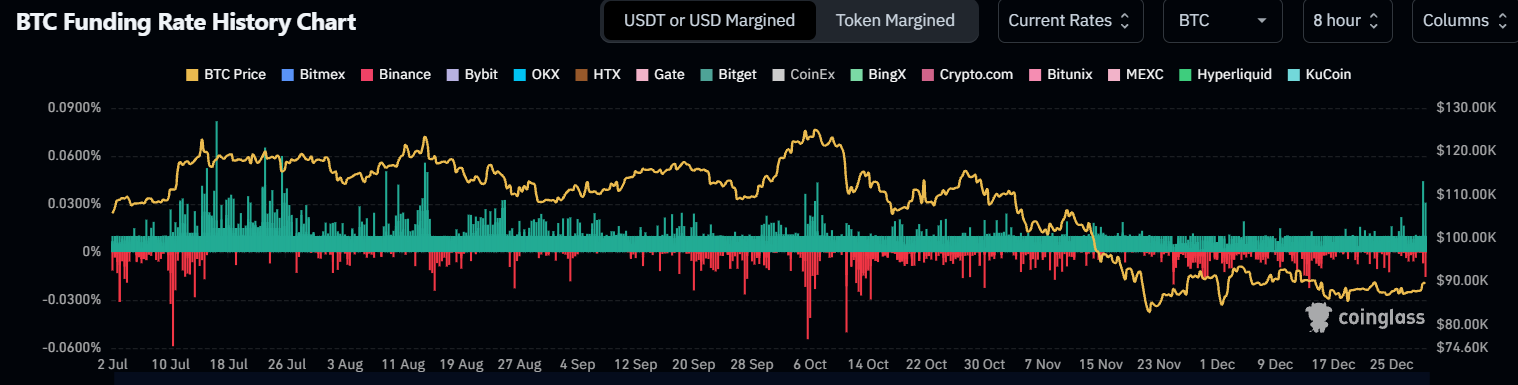Click the Bybit legend color swatch
This screenshot has height=385, width=1518.
(x=453, y=74)
